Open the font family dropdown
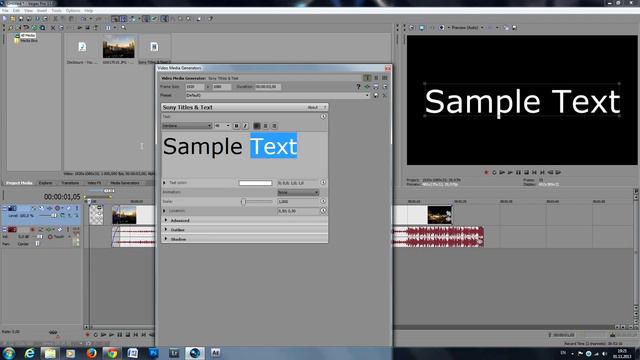The width and height of the screenshot is (640, 360). (187, 126)
